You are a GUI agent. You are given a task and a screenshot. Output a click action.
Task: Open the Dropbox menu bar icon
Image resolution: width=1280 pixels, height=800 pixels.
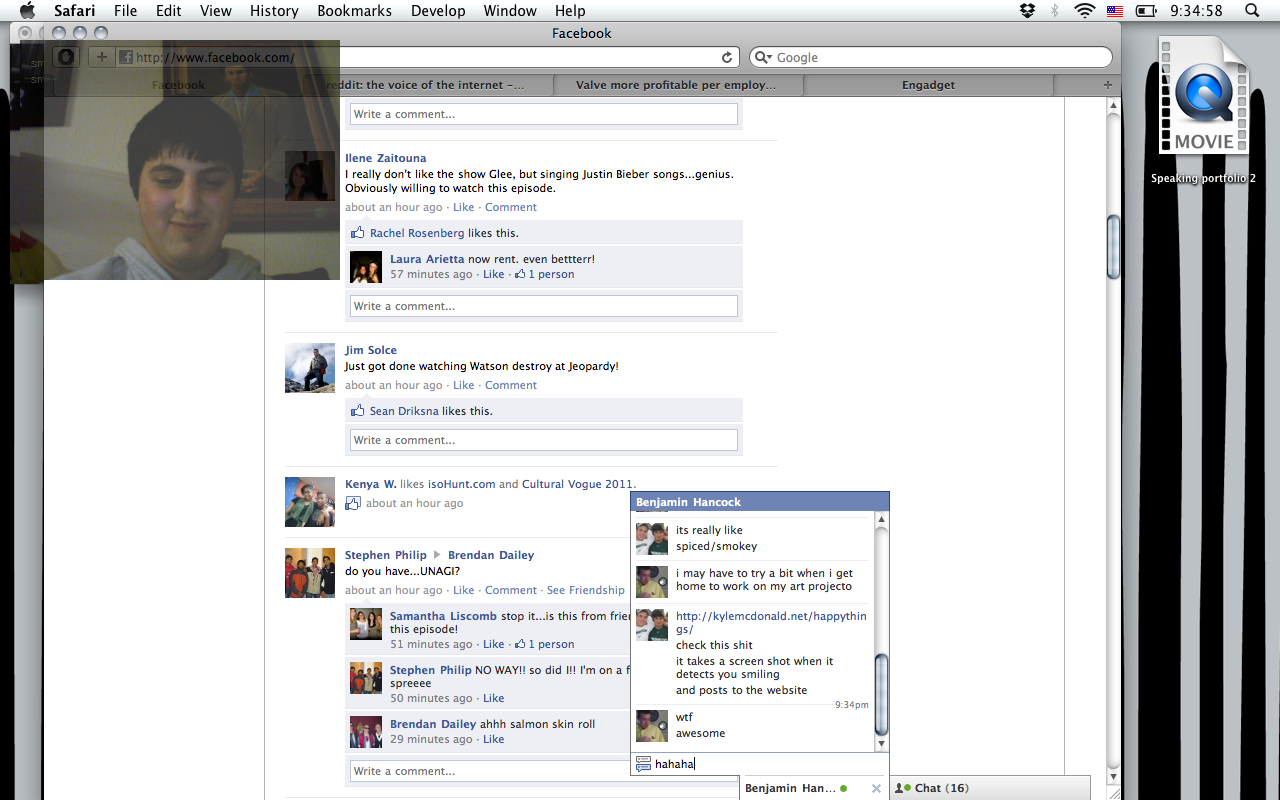1027,11
